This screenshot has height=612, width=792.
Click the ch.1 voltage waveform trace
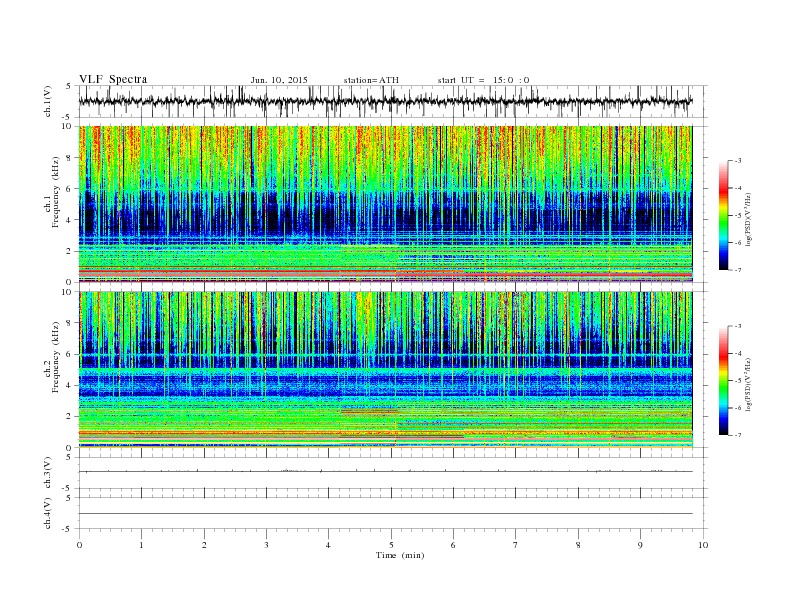385,101
